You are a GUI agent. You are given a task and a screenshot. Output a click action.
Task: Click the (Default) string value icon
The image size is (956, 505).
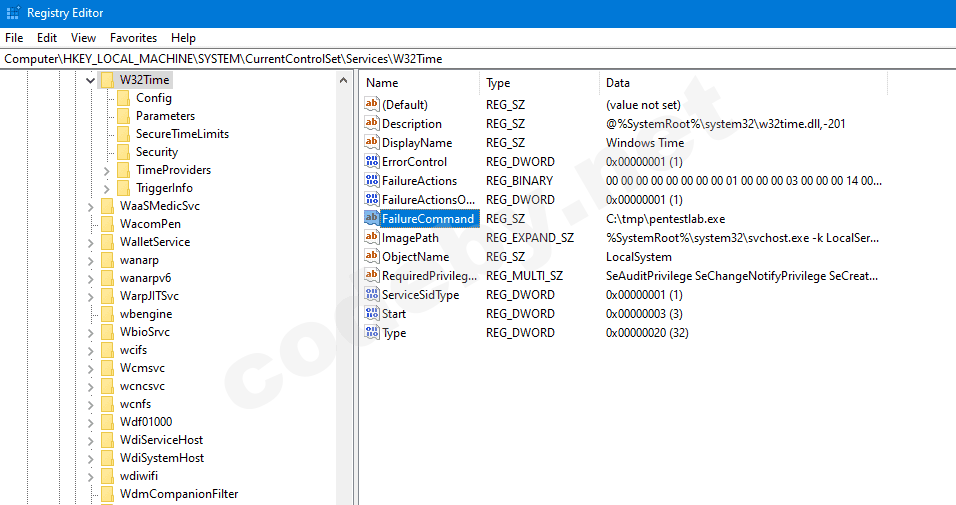click(371, 104)
